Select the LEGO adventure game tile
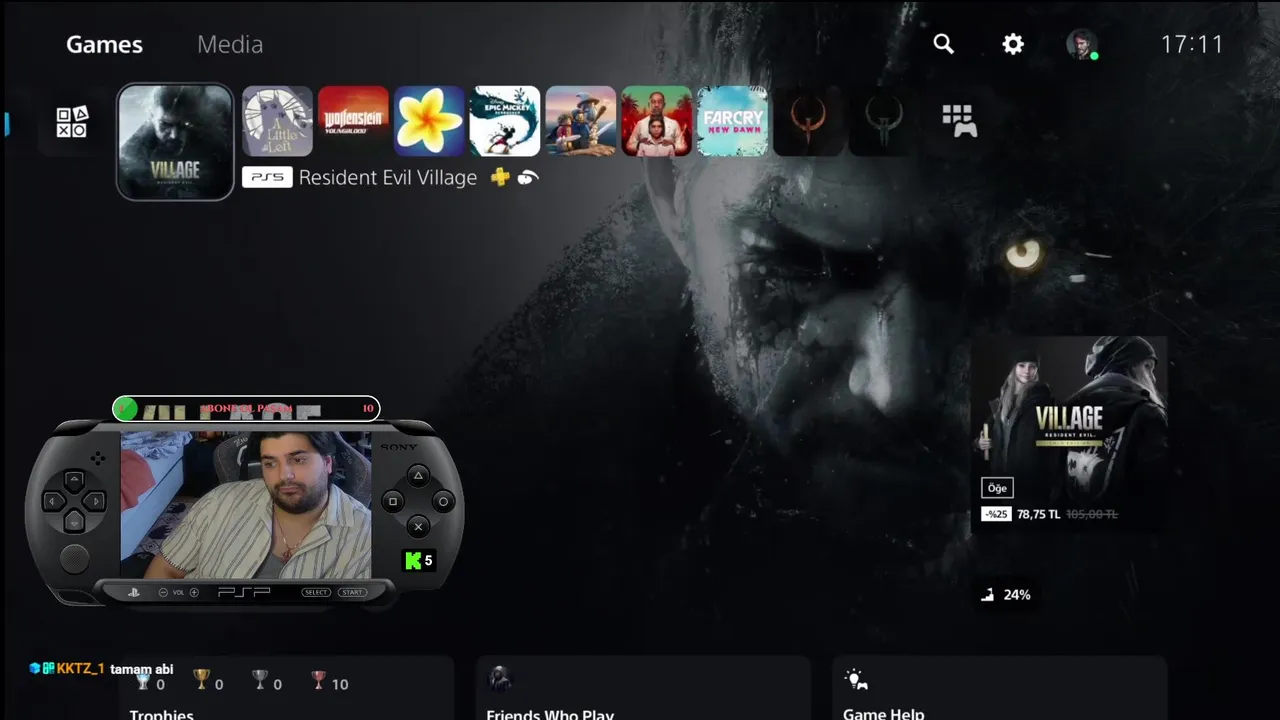 coord(581,121)
